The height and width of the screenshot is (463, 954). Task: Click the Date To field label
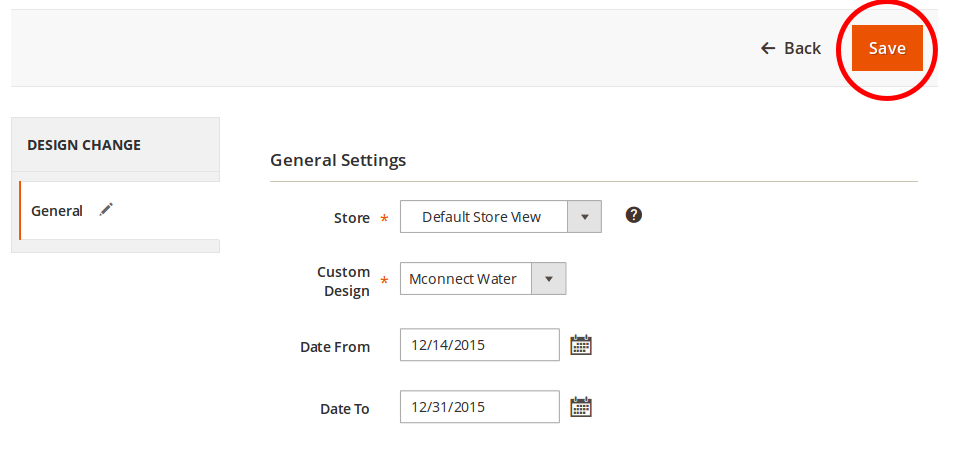pos(344,409)
